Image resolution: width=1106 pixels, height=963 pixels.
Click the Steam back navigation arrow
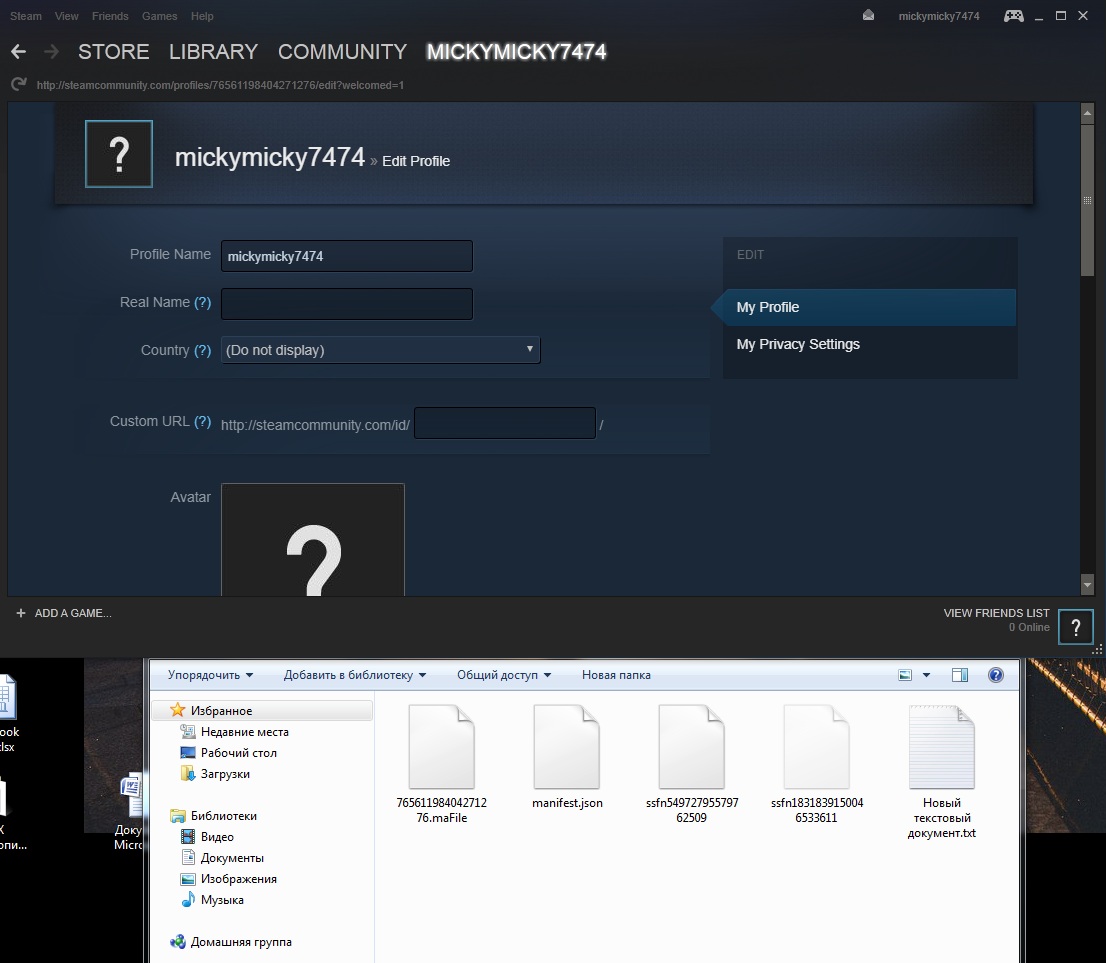(x=19, y=52)
